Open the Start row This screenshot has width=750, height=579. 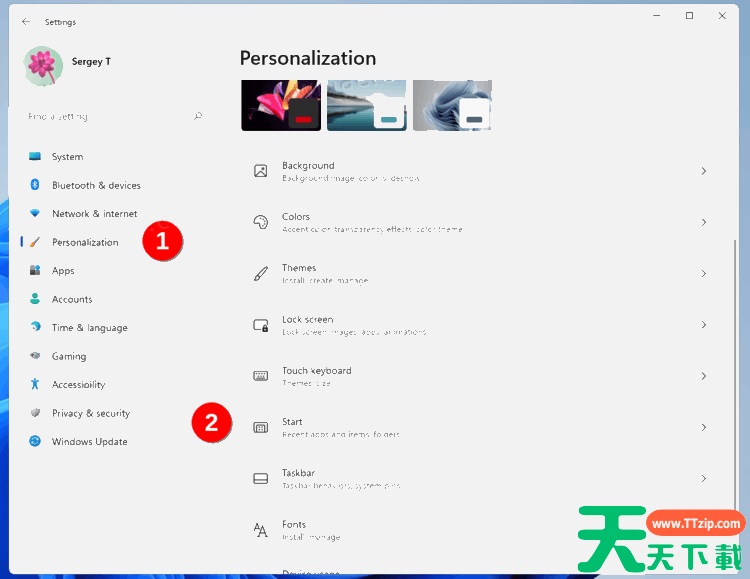tap(480, 427)
